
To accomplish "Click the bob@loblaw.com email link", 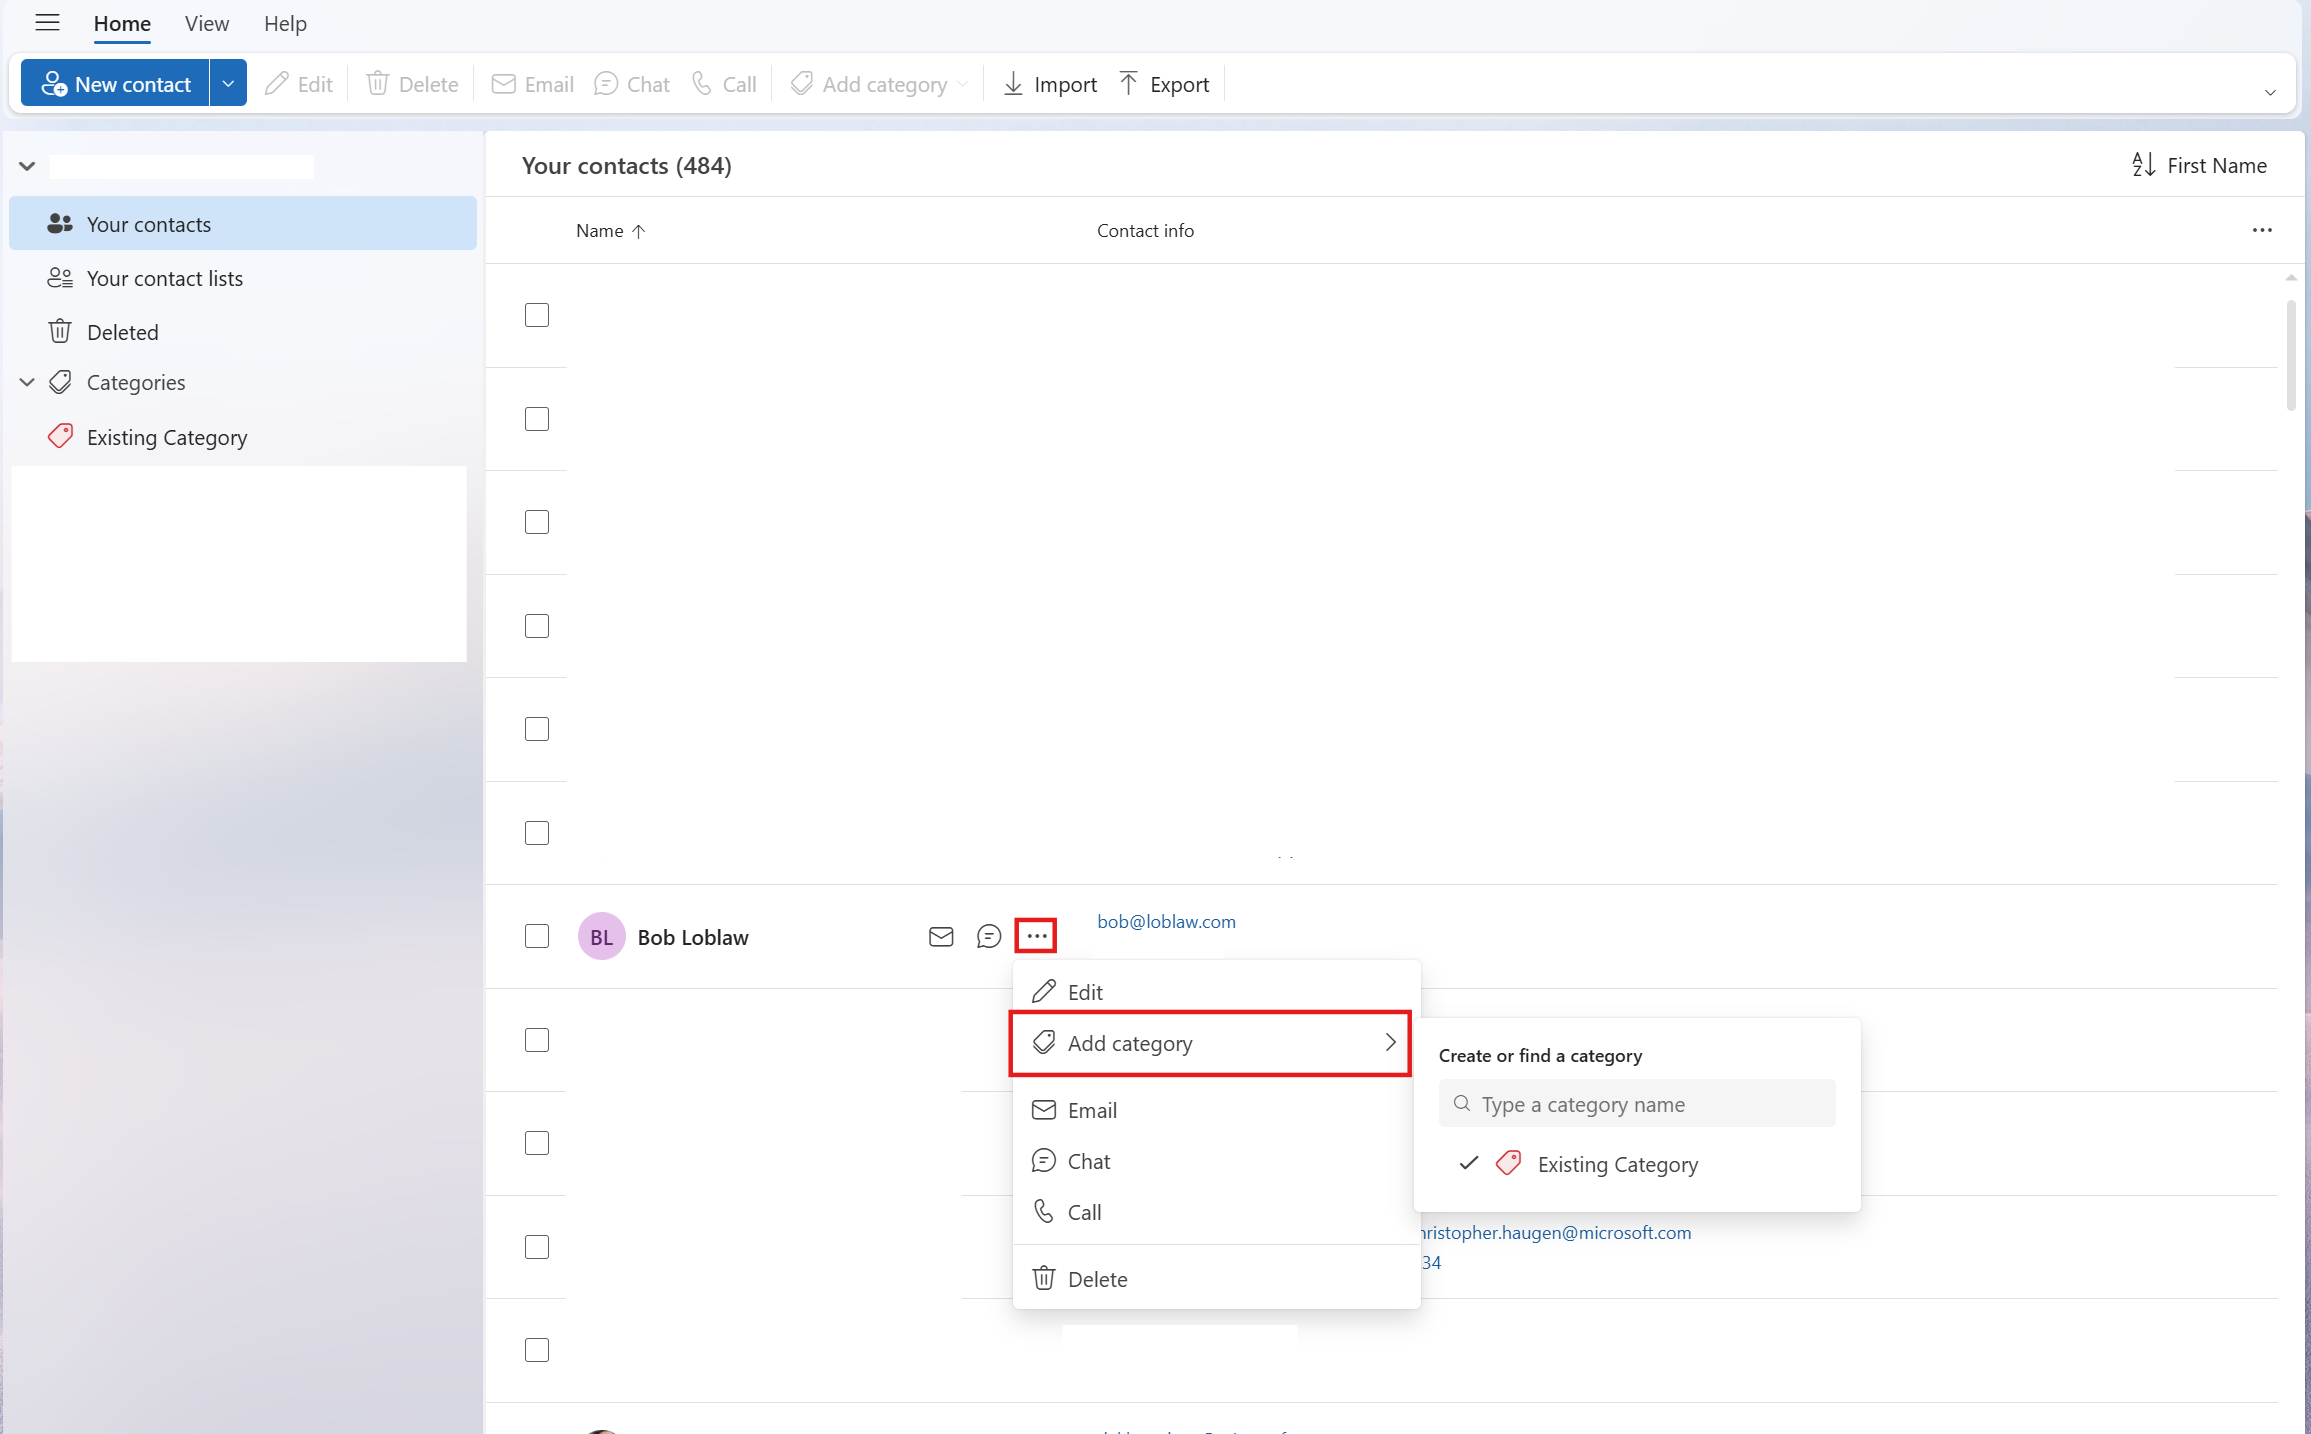I will pyautogui.click(x=1165, y=921).
